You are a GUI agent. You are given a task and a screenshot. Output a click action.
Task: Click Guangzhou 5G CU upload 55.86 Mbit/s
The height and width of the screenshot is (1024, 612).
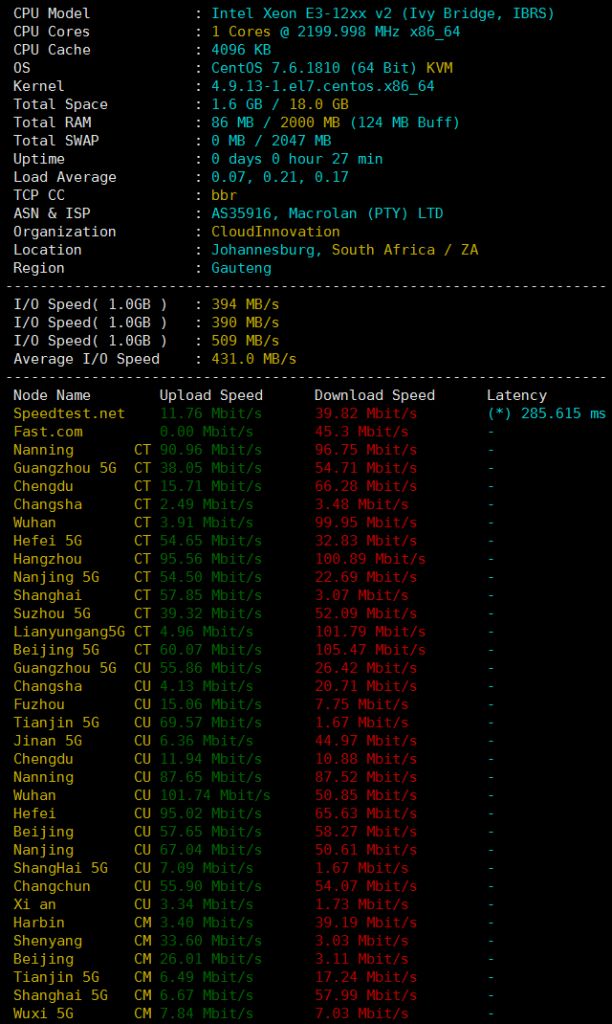point(211,669)
